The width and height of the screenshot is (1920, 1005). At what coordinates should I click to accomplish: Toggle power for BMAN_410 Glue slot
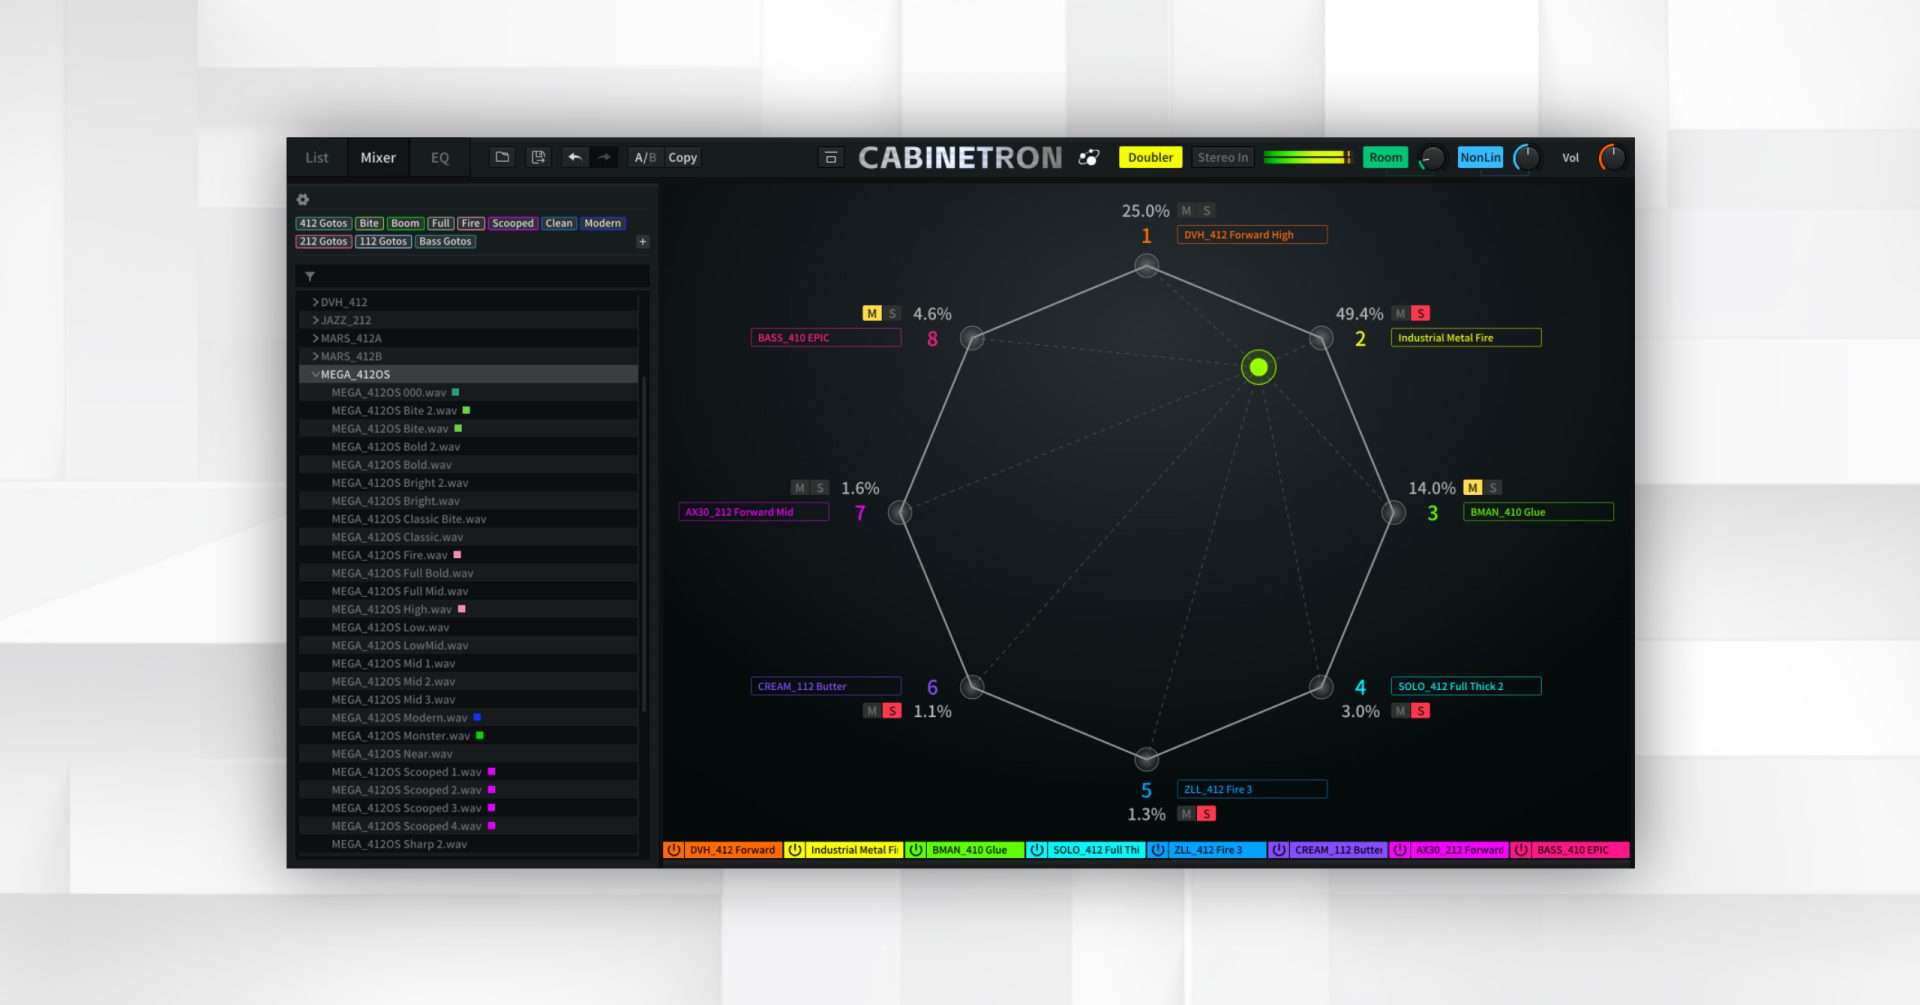coord(916,850)
